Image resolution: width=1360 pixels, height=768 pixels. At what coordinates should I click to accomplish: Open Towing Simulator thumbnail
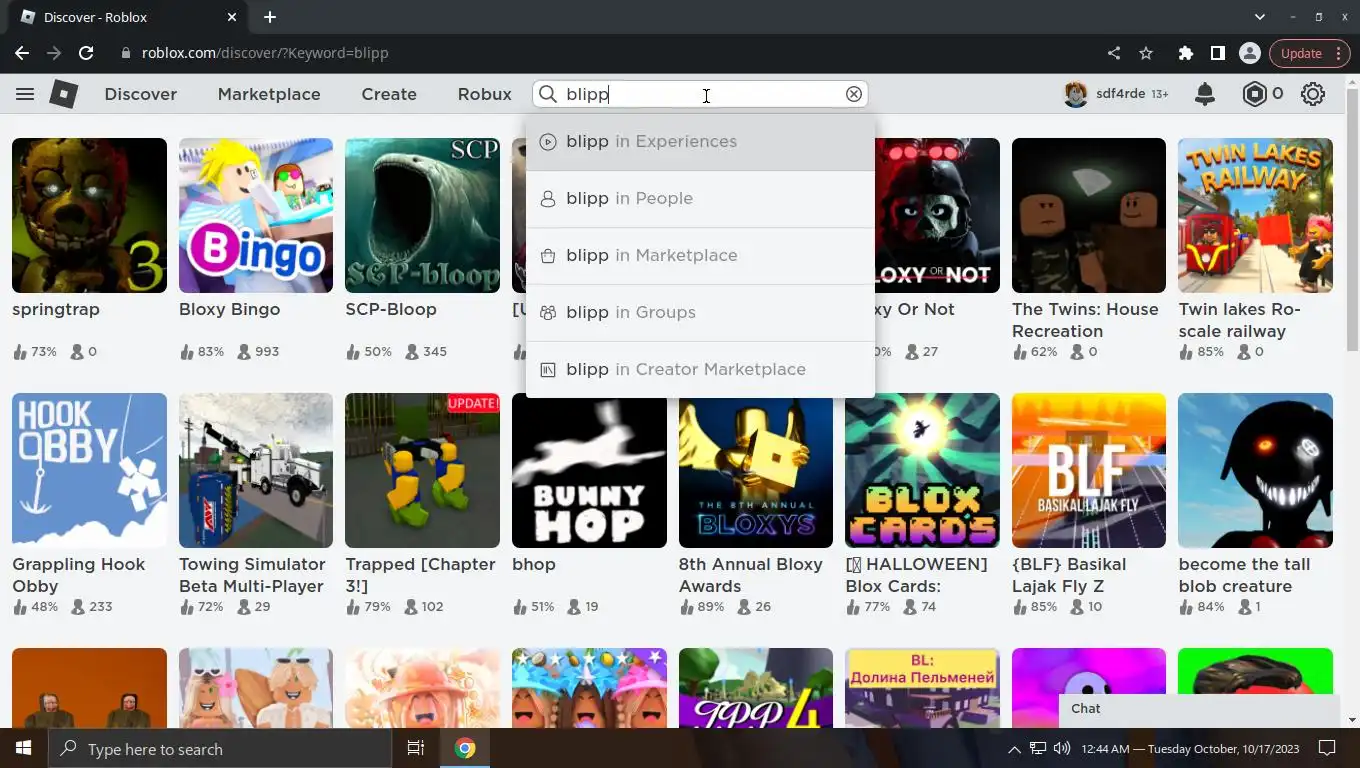point(256,470)
